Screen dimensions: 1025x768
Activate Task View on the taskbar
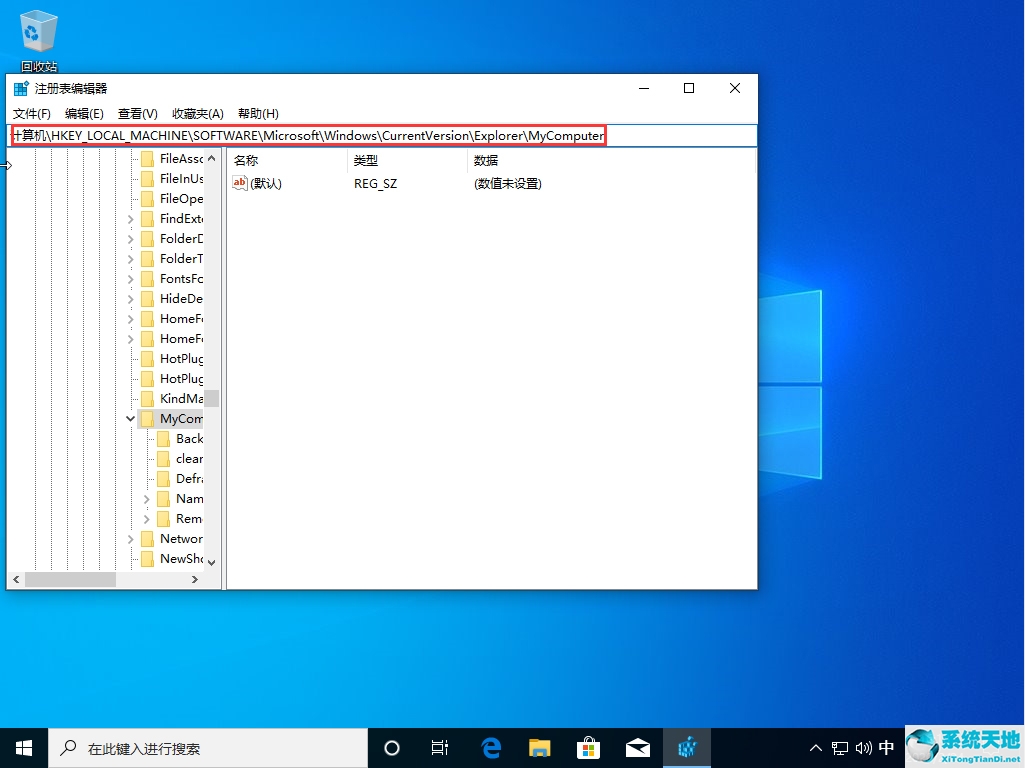click(440, 747)
